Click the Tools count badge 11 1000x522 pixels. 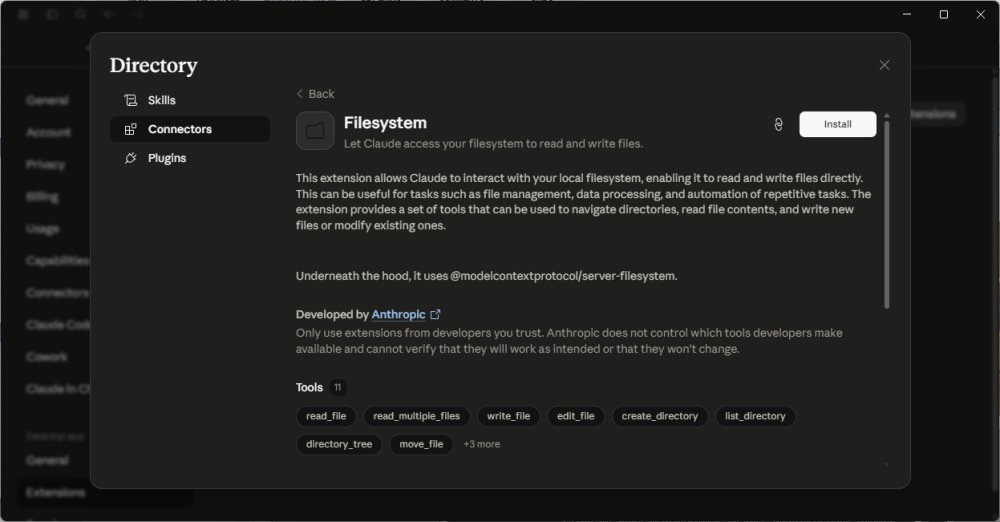tap(337, 387)
